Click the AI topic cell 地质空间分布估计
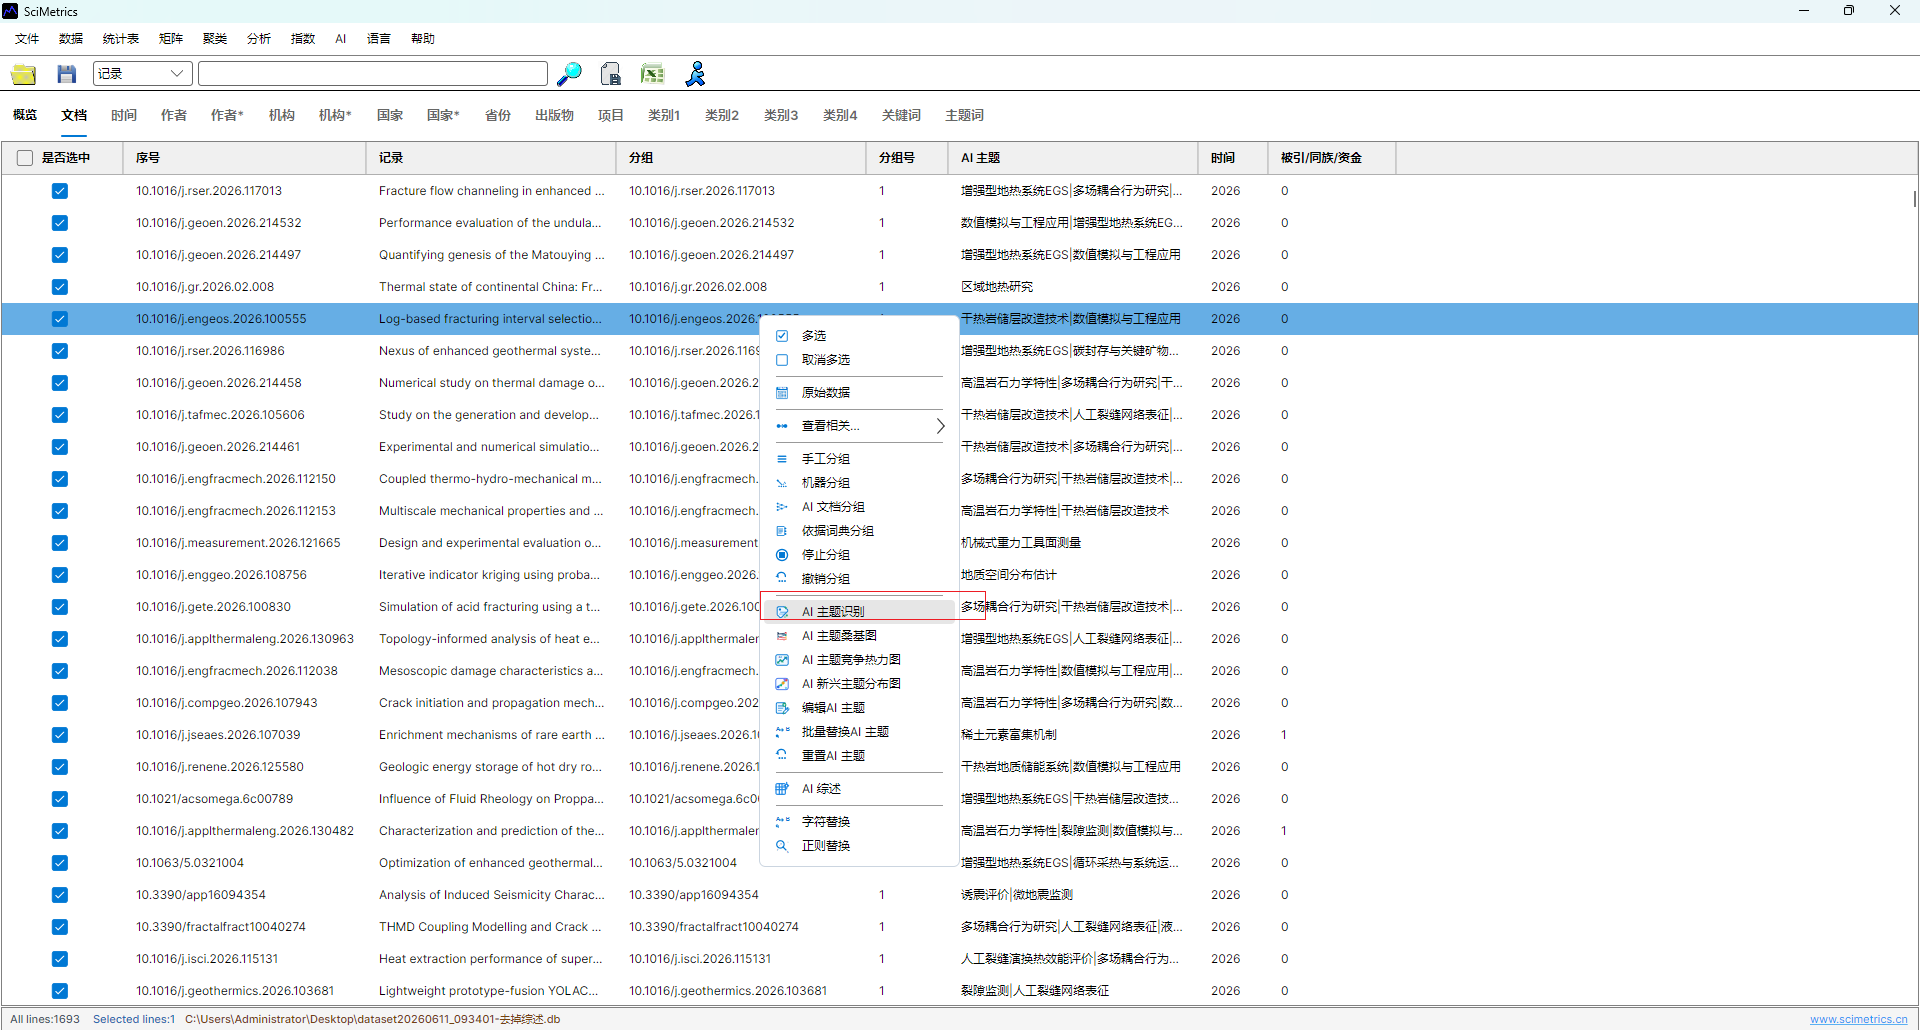This screenshot has width=1920, height=1030. click(1008, 575)
